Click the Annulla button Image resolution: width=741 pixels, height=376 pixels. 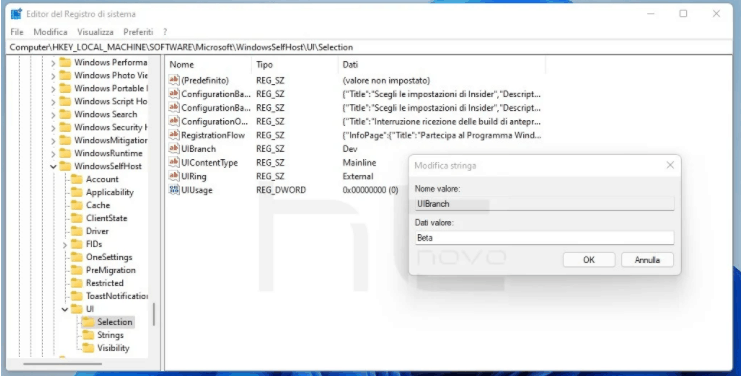click(647, 260)
